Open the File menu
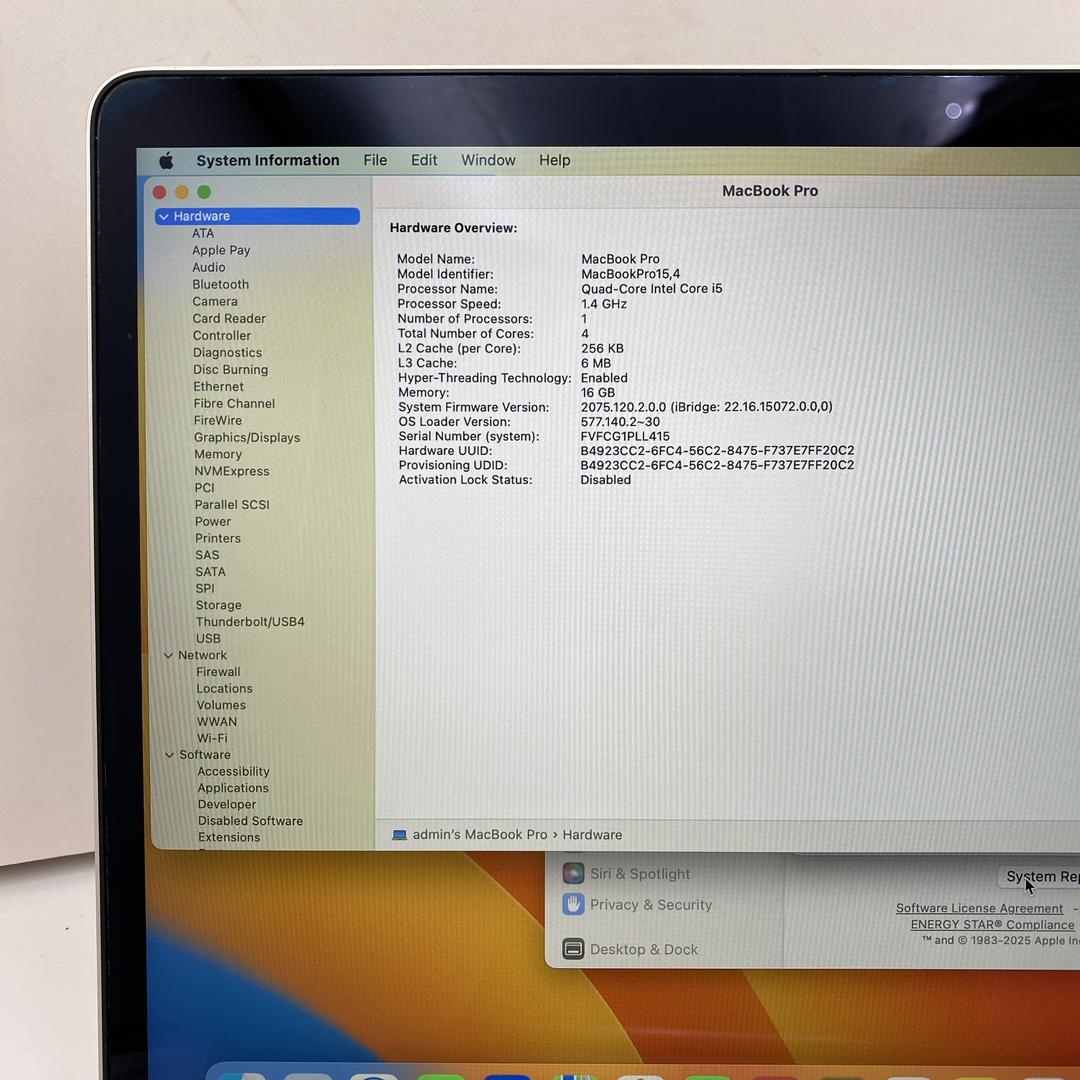This screenshot has height=1080, width=1080. 375,160
